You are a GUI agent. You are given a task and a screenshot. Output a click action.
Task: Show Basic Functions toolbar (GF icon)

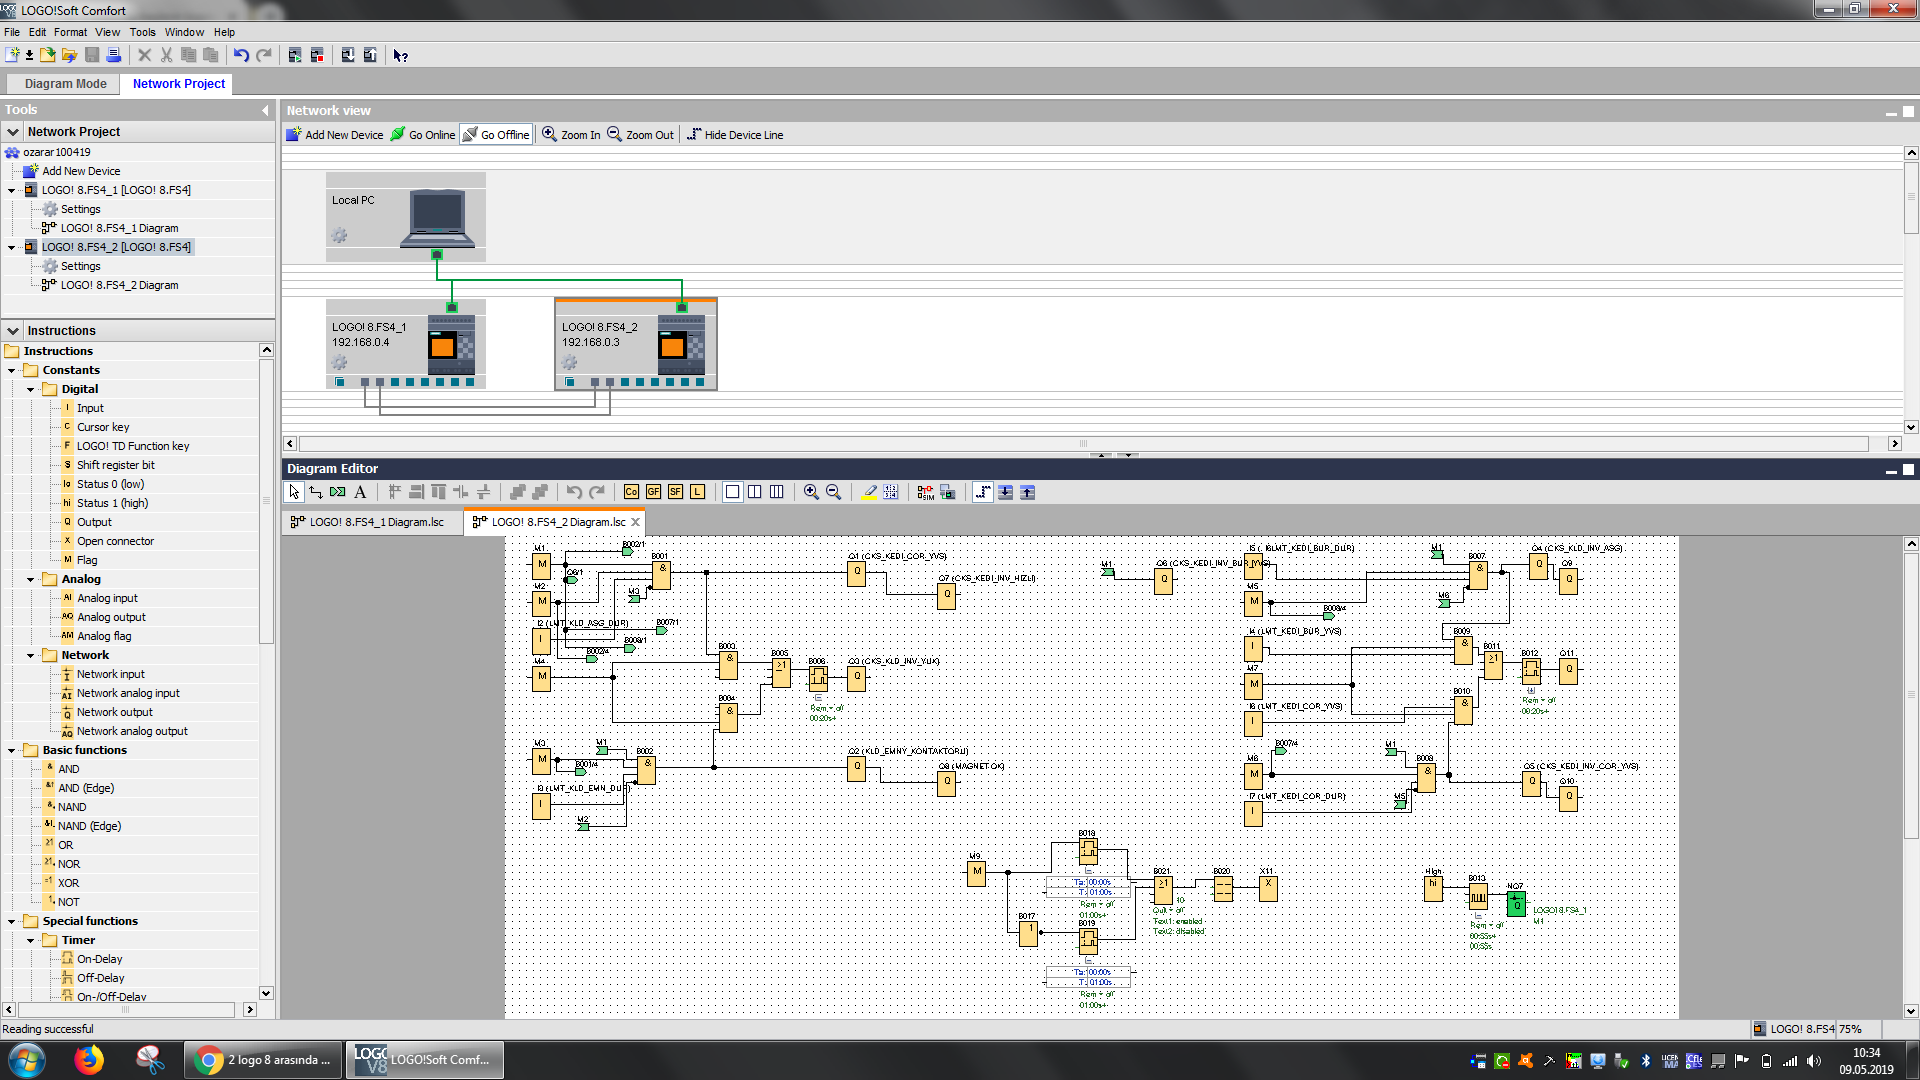(x=653, y=492)
